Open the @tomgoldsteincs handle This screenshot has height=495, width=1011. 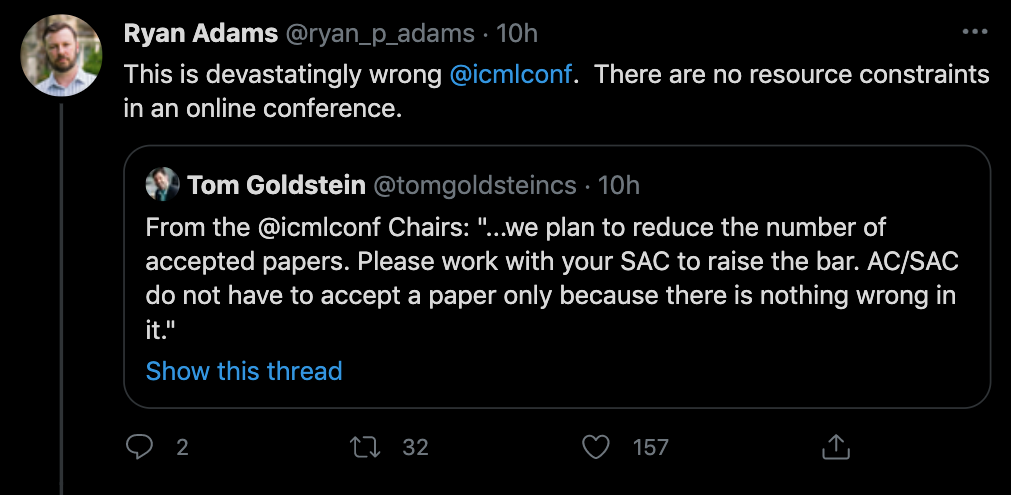475,186
